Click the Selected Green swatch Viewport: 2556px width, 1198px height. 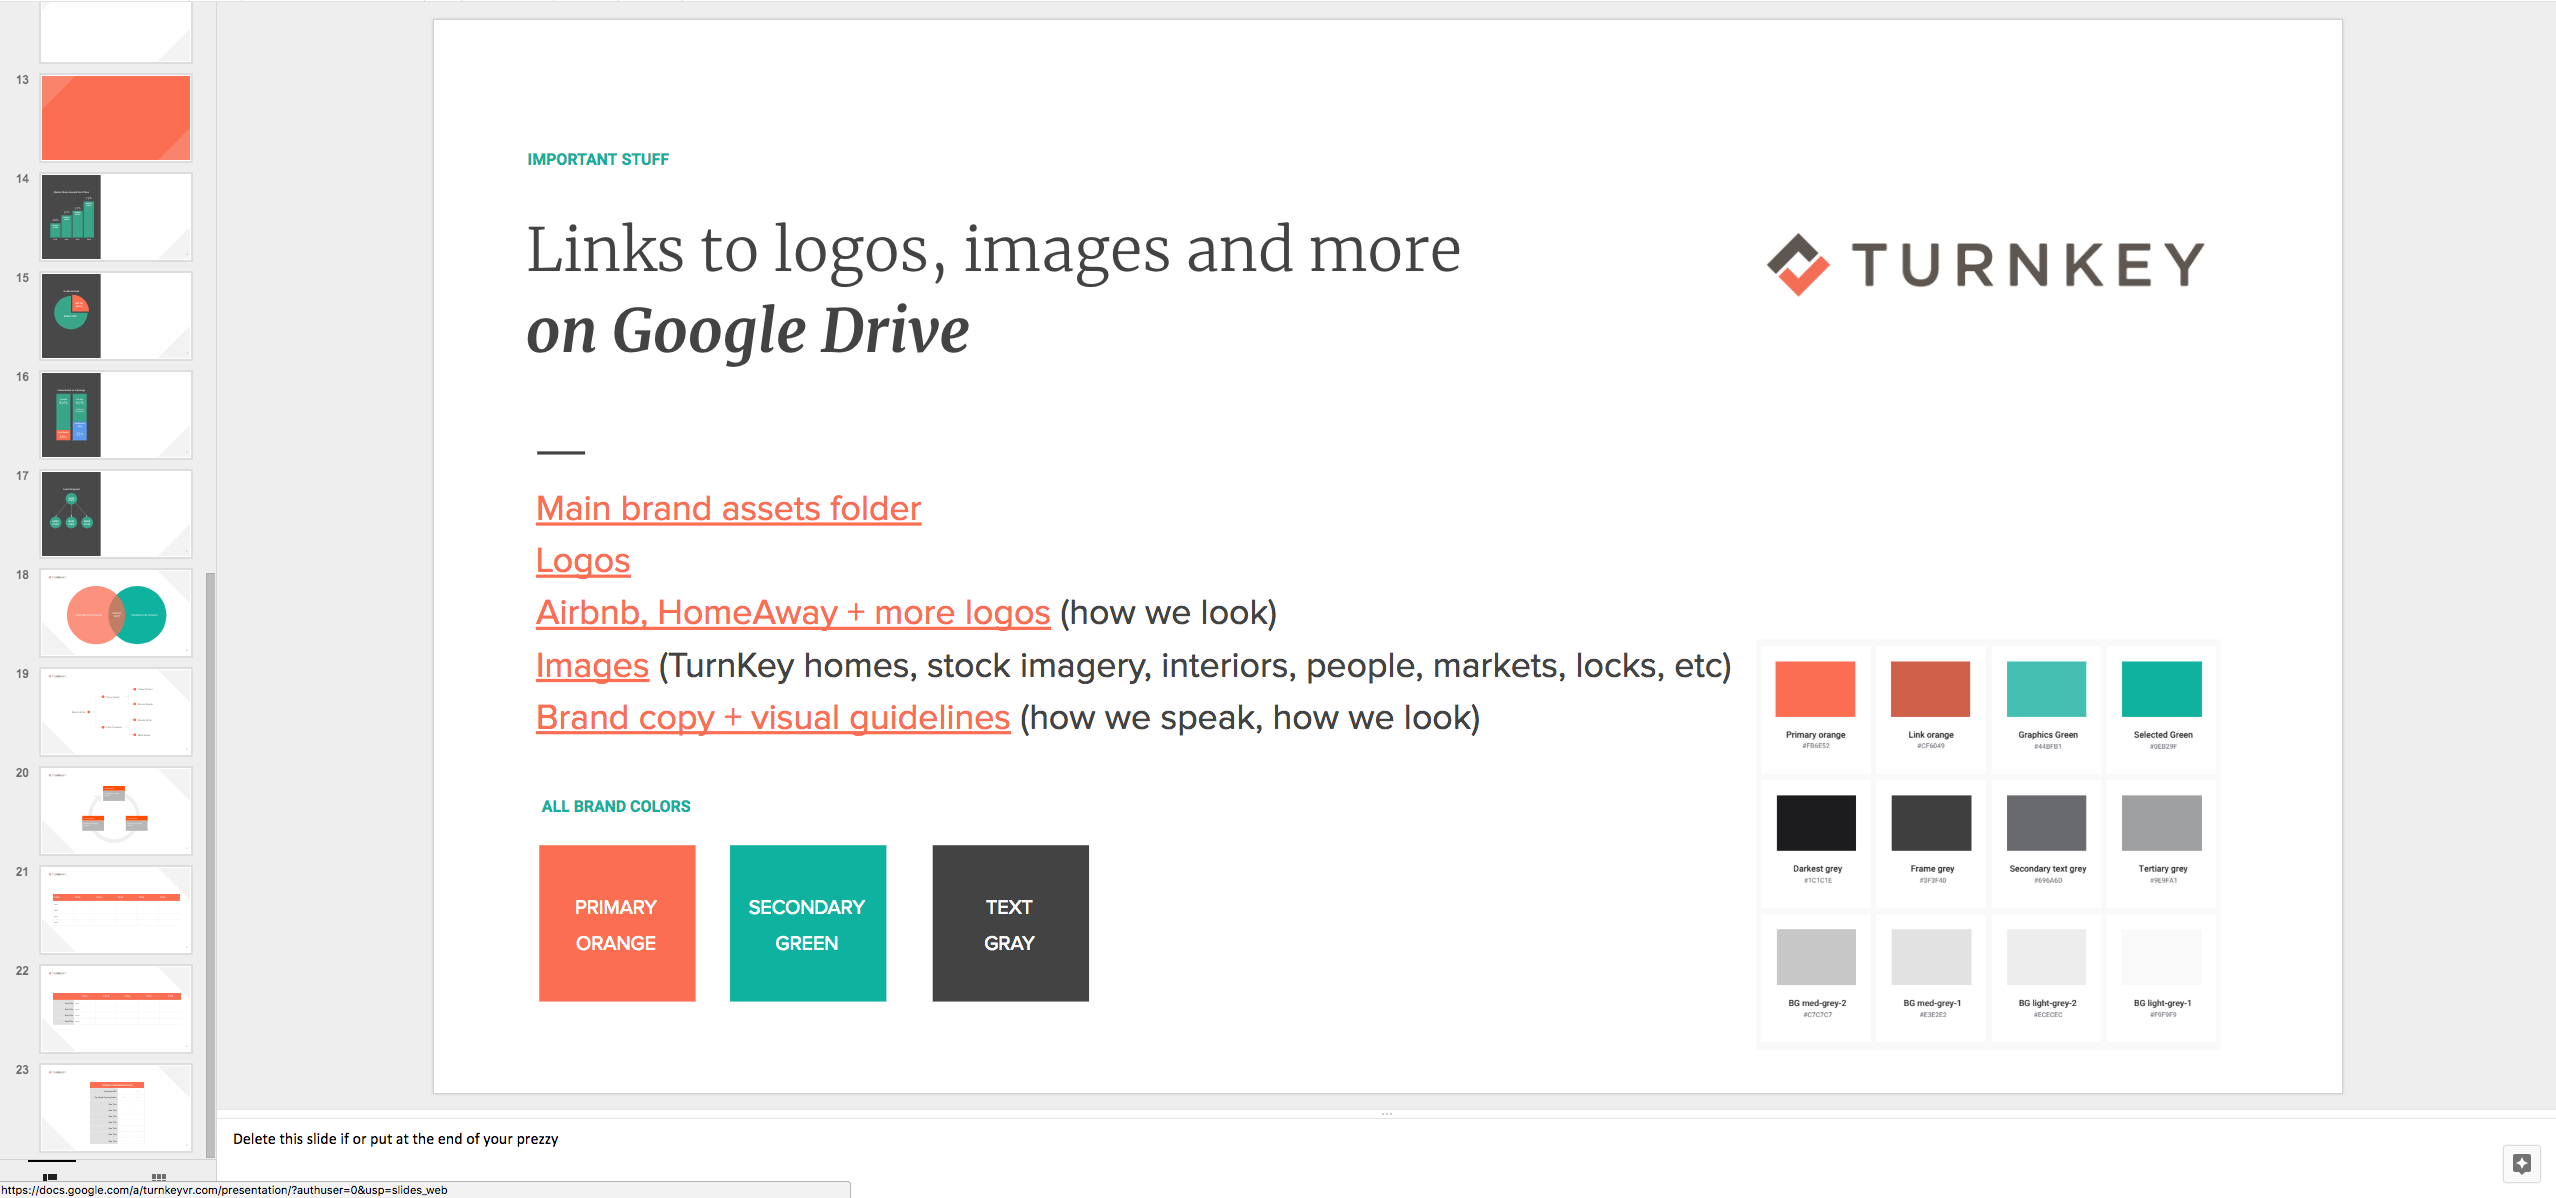pos(2161,689)
